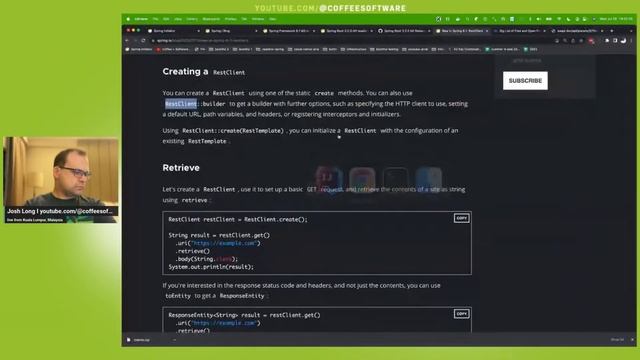Reload the current browser page
This screenshot has height=360, width=640.
143,40
